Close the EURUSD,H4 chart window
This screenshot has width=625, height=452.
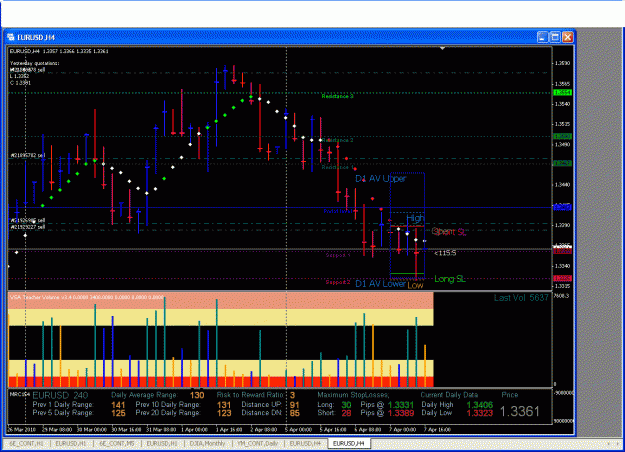pyautogui.click(x=568, y=37)
